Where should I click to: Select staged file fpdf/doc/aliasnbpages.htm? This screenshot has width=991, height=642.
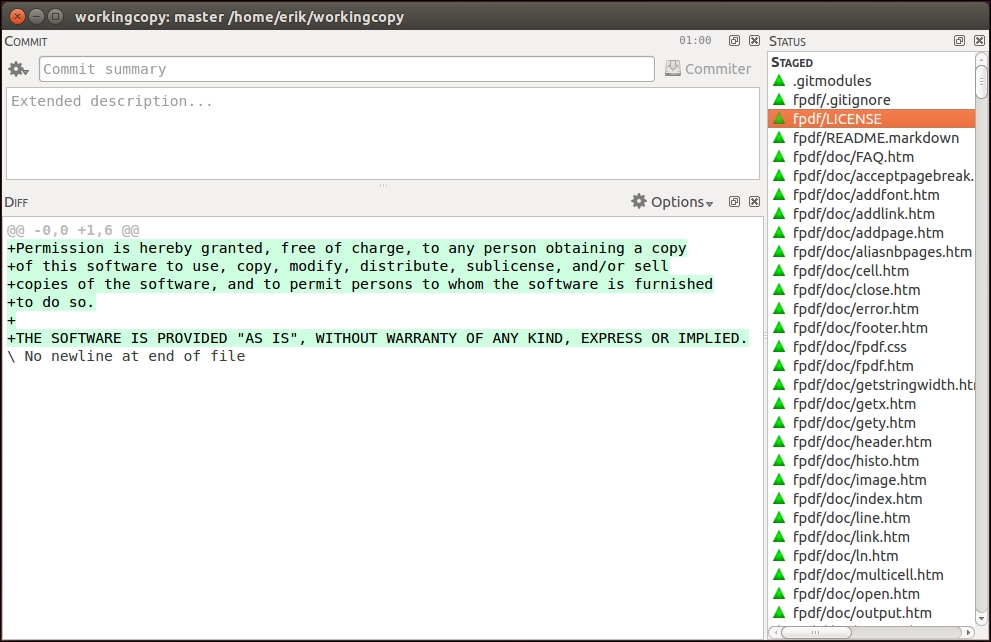[x=872, y=251]
